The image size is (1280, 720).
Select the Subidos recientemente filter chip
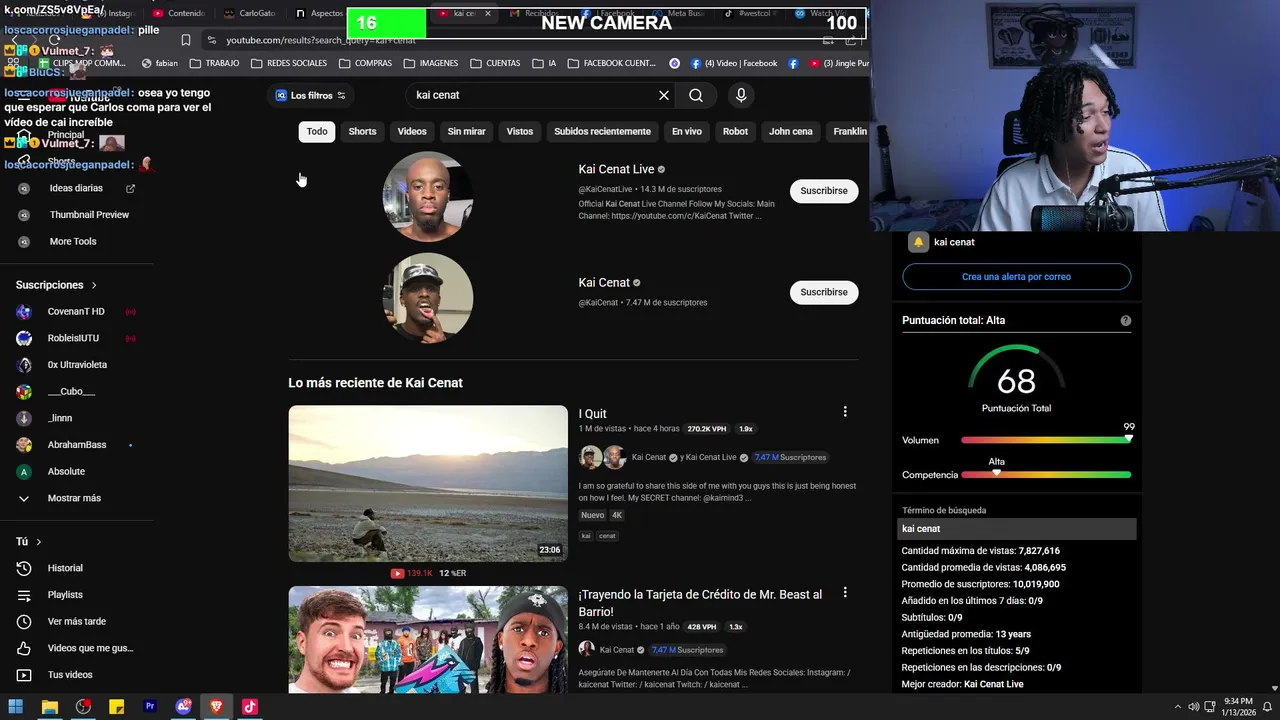pyautogui.click(x=602, y=132)
